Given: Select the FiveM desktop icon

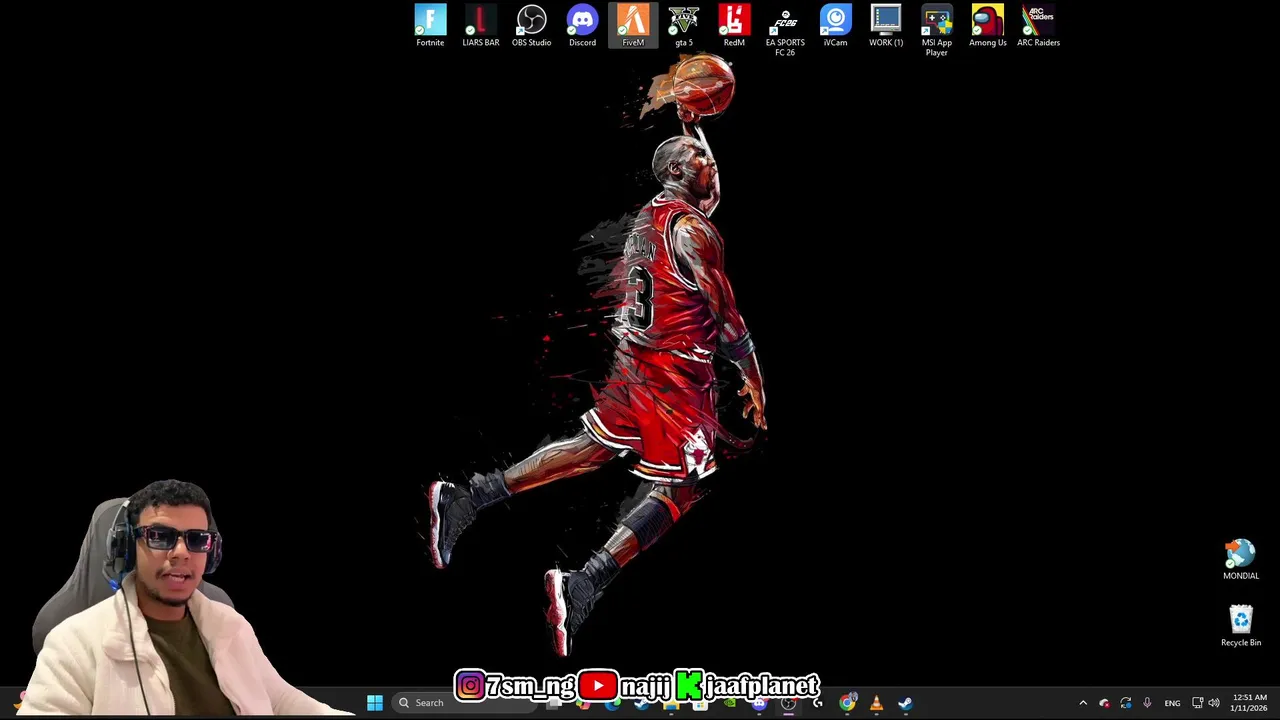Looking at the screenshot, I should click(633, 25).
